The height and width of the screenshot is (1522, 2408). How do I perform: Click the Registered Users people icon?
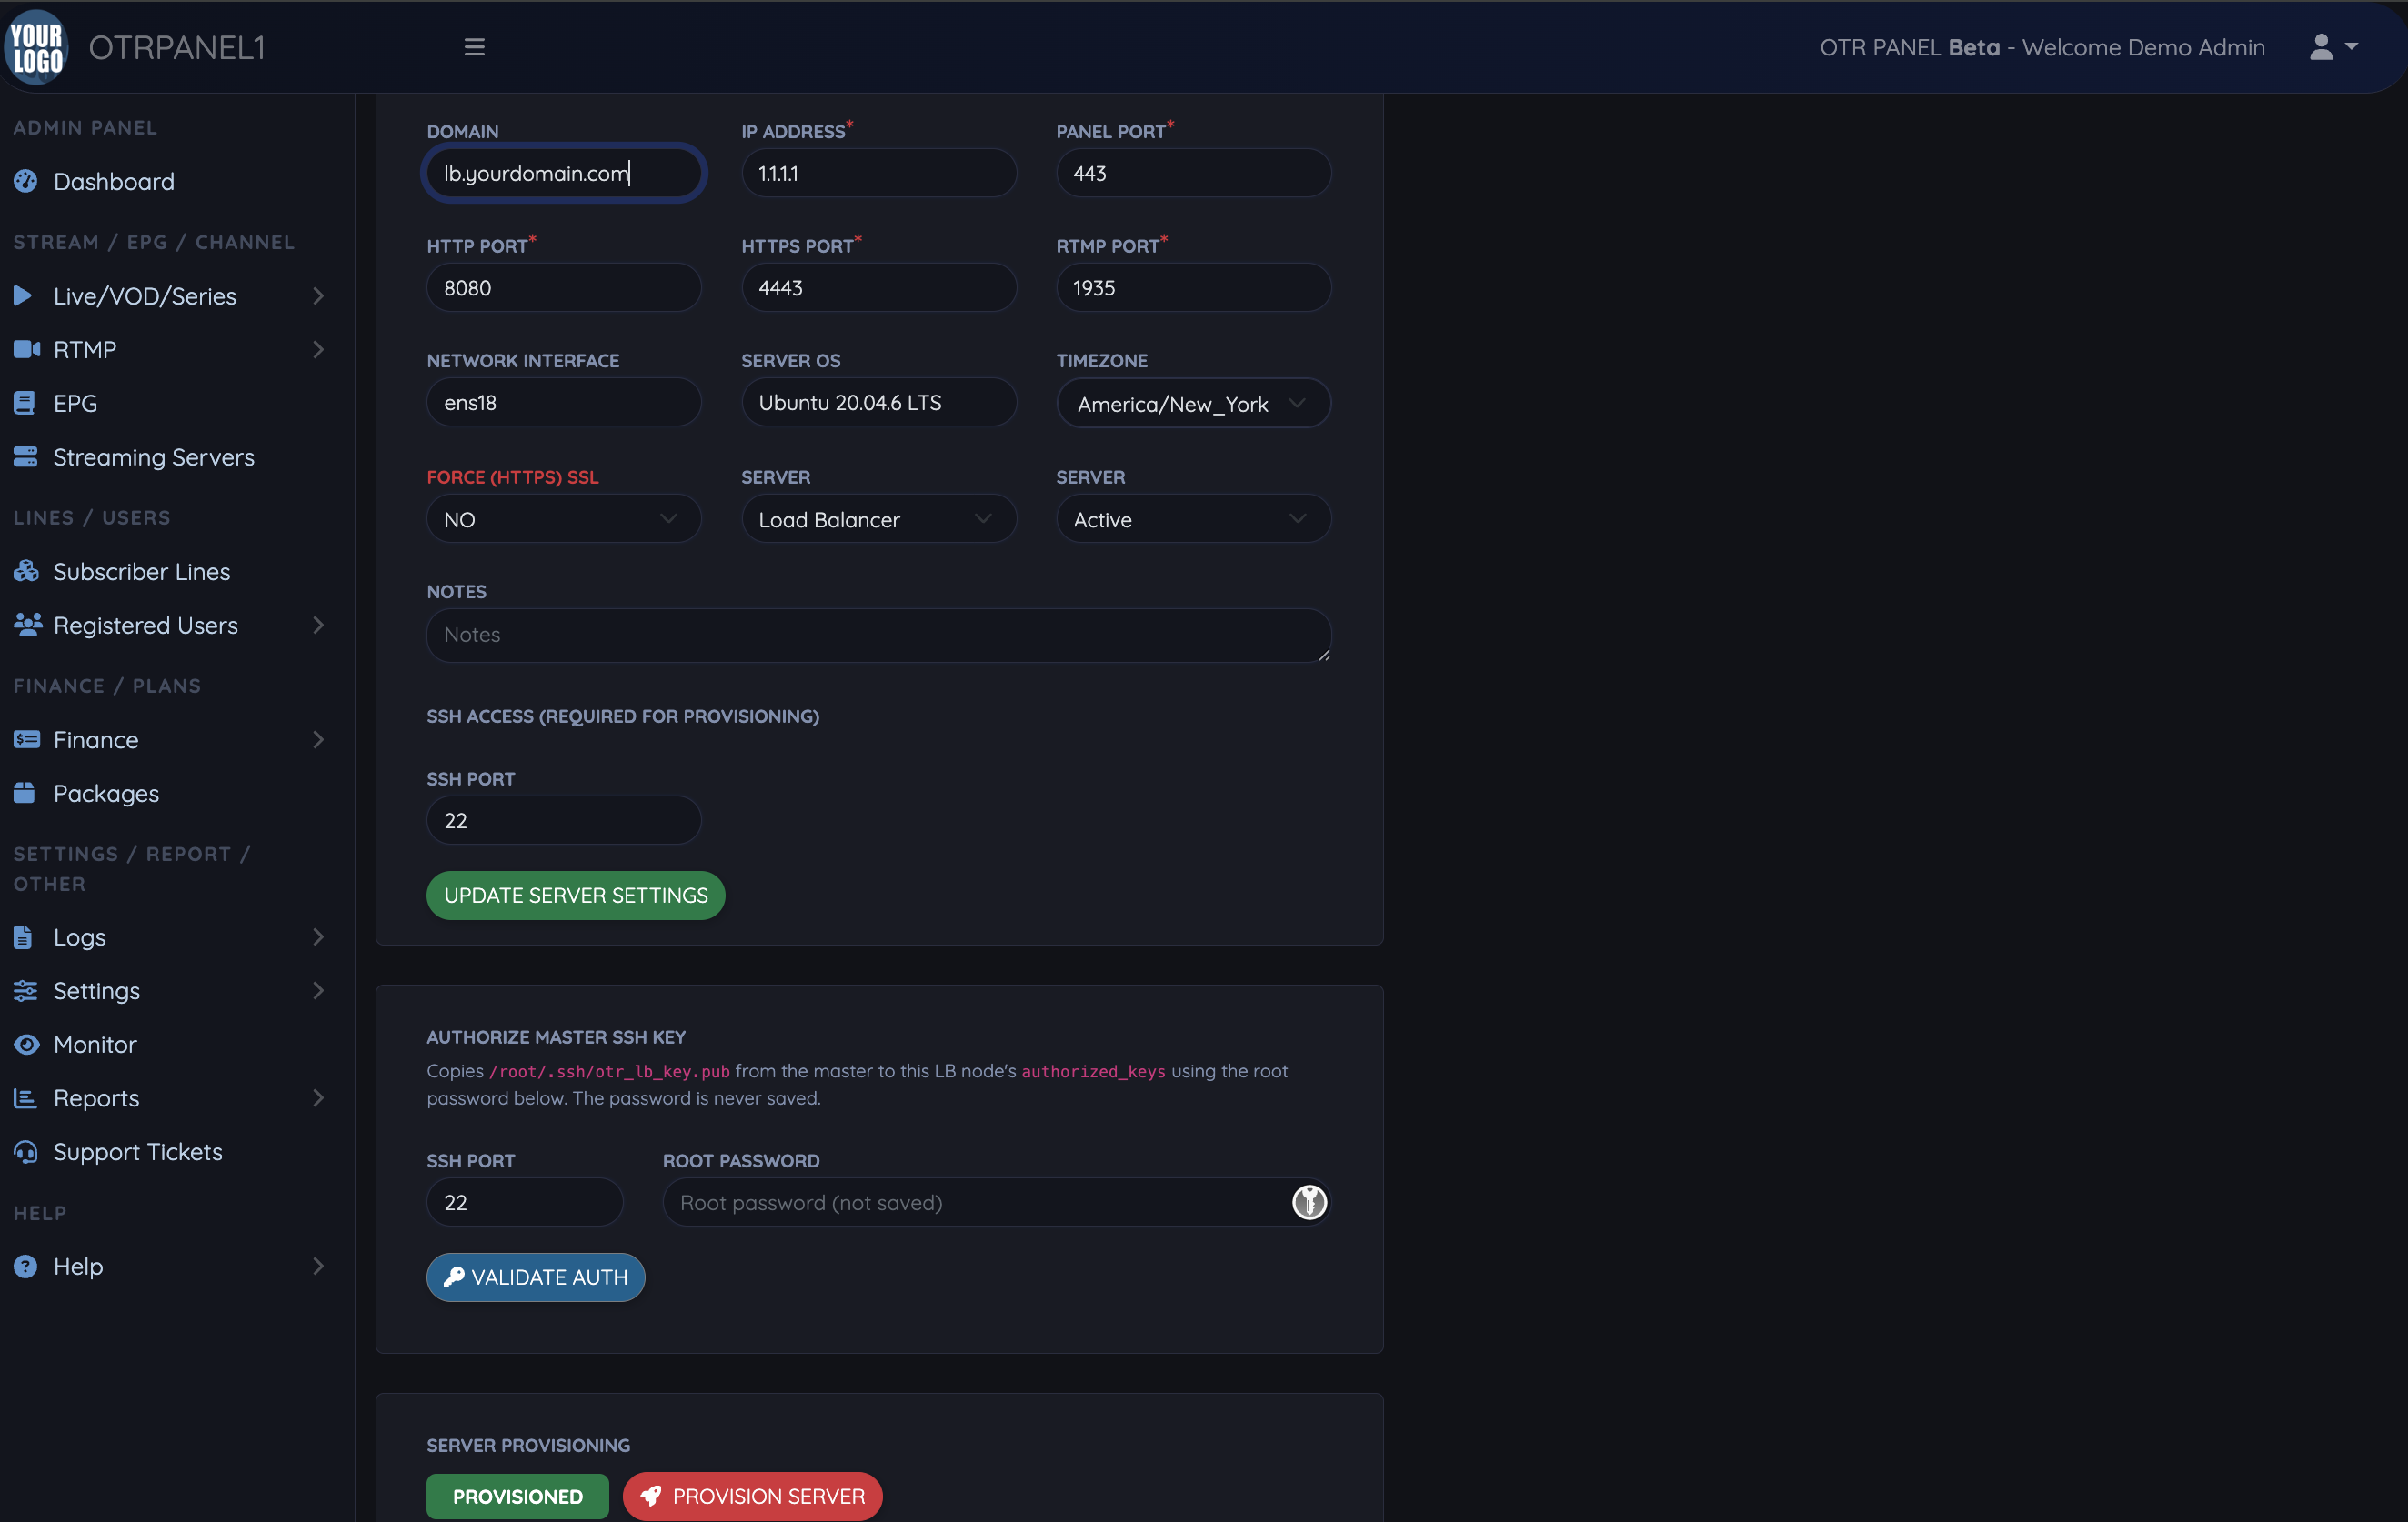tap(28, 625)
